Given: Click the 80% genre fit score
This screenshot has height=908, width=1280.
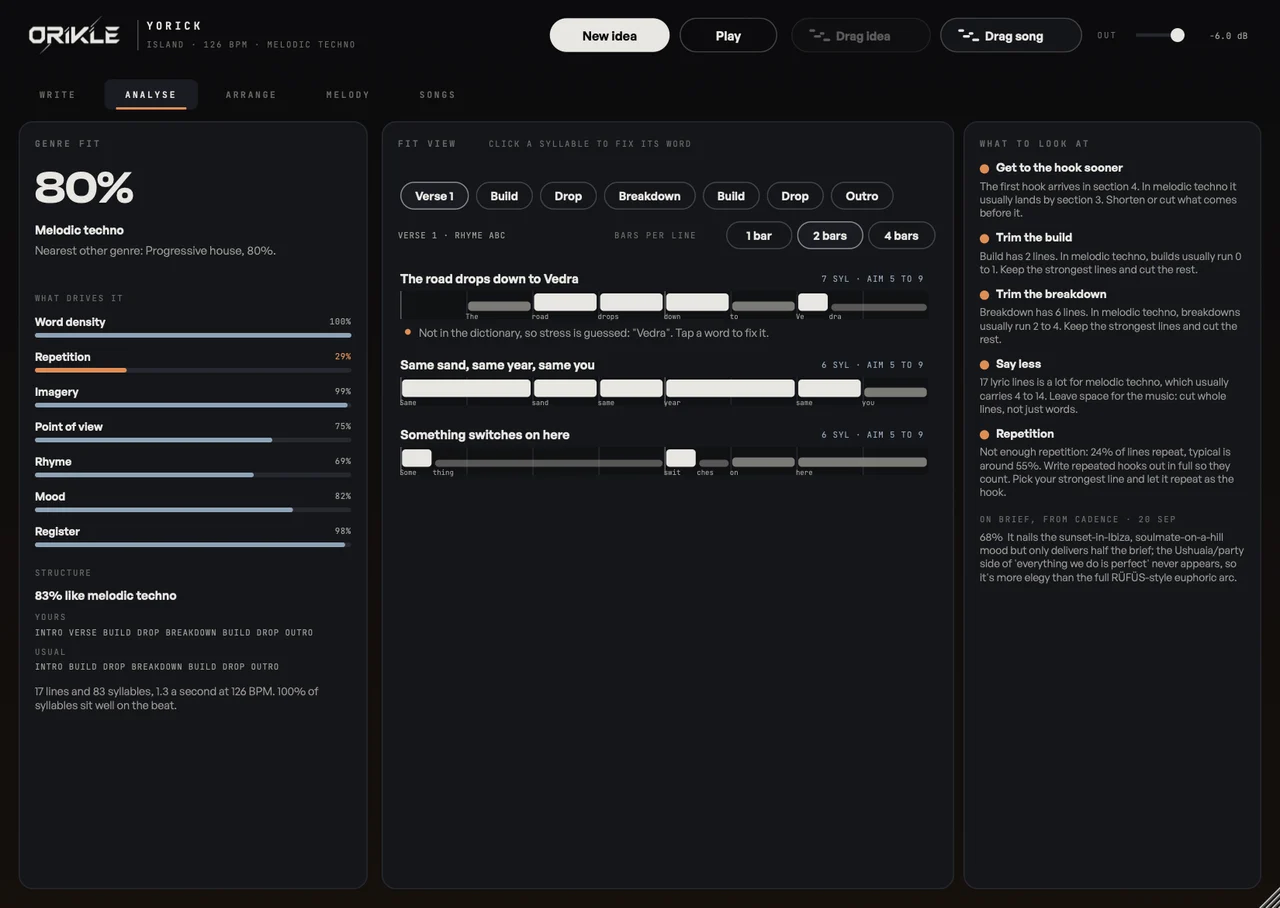Looking at the screenshot, I should point(84,187).
